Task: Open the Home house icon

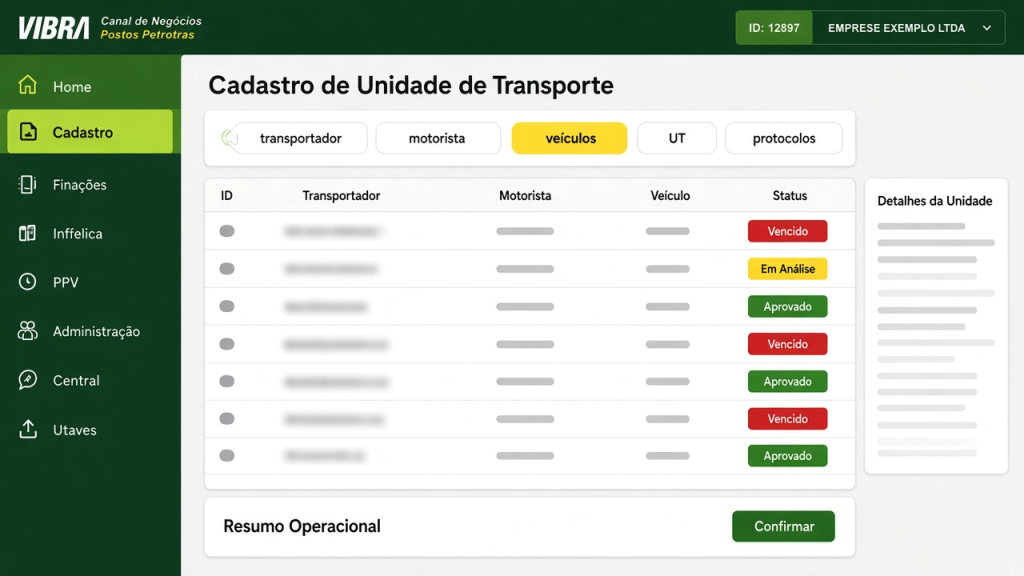Action: [x=27, y=85]
